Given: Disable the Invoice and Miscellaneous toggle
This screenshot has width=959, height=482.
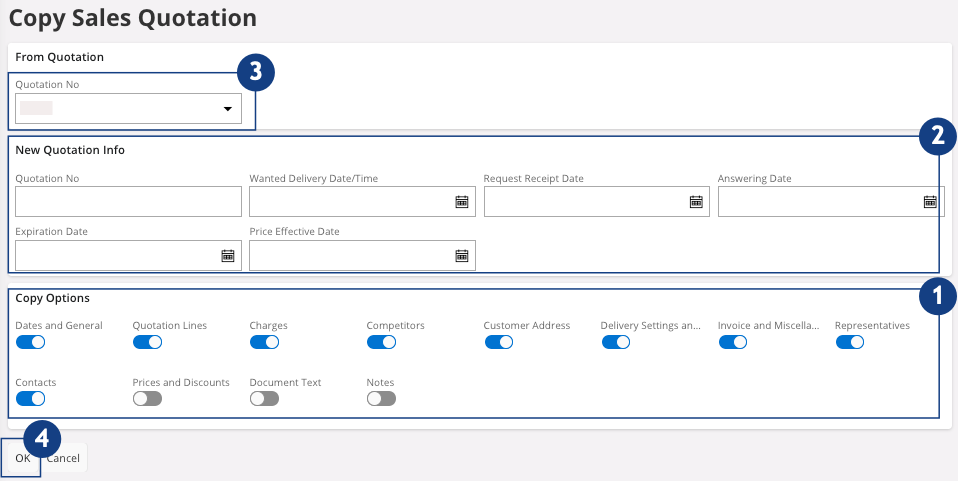Looking at the screenshot, I should (732, 342).
